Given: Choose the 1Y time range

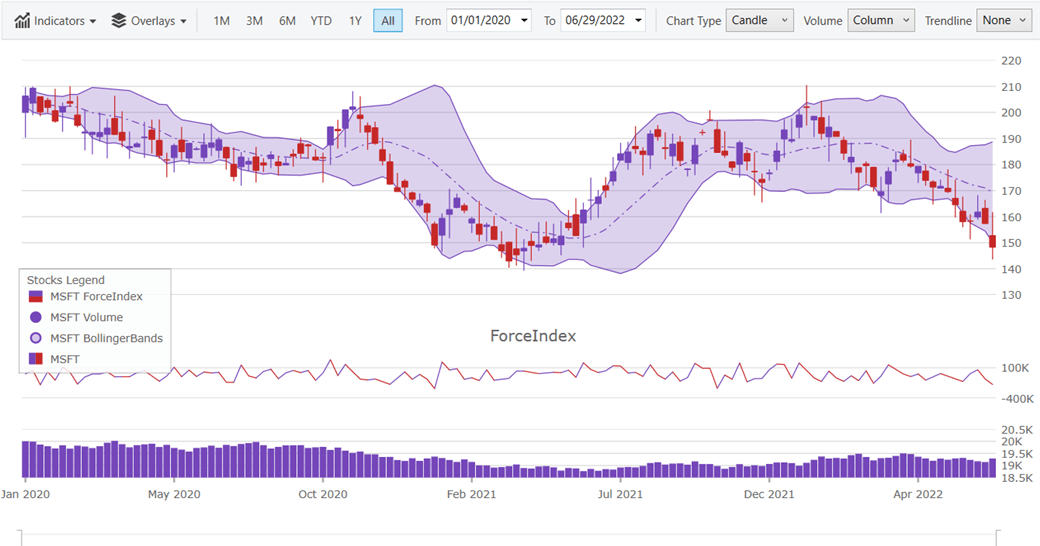Looking at the screenshot, I should pos(356,21).
